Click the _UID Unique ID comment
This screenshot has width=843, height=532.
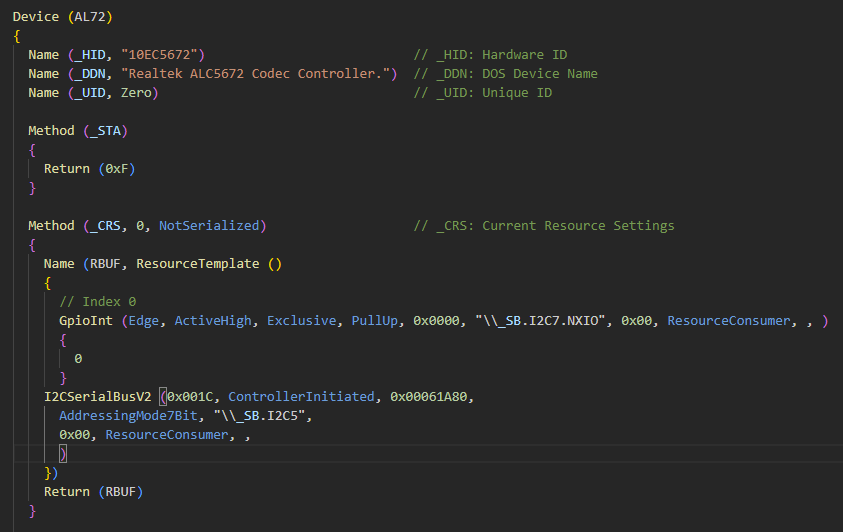click(x=483, y=93)
